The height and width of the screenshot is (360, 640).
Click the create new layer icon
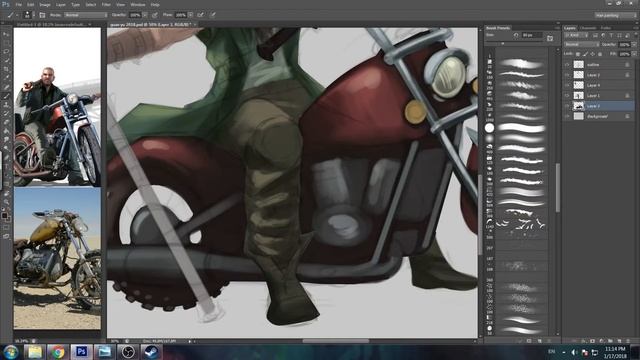pos(619,341)
